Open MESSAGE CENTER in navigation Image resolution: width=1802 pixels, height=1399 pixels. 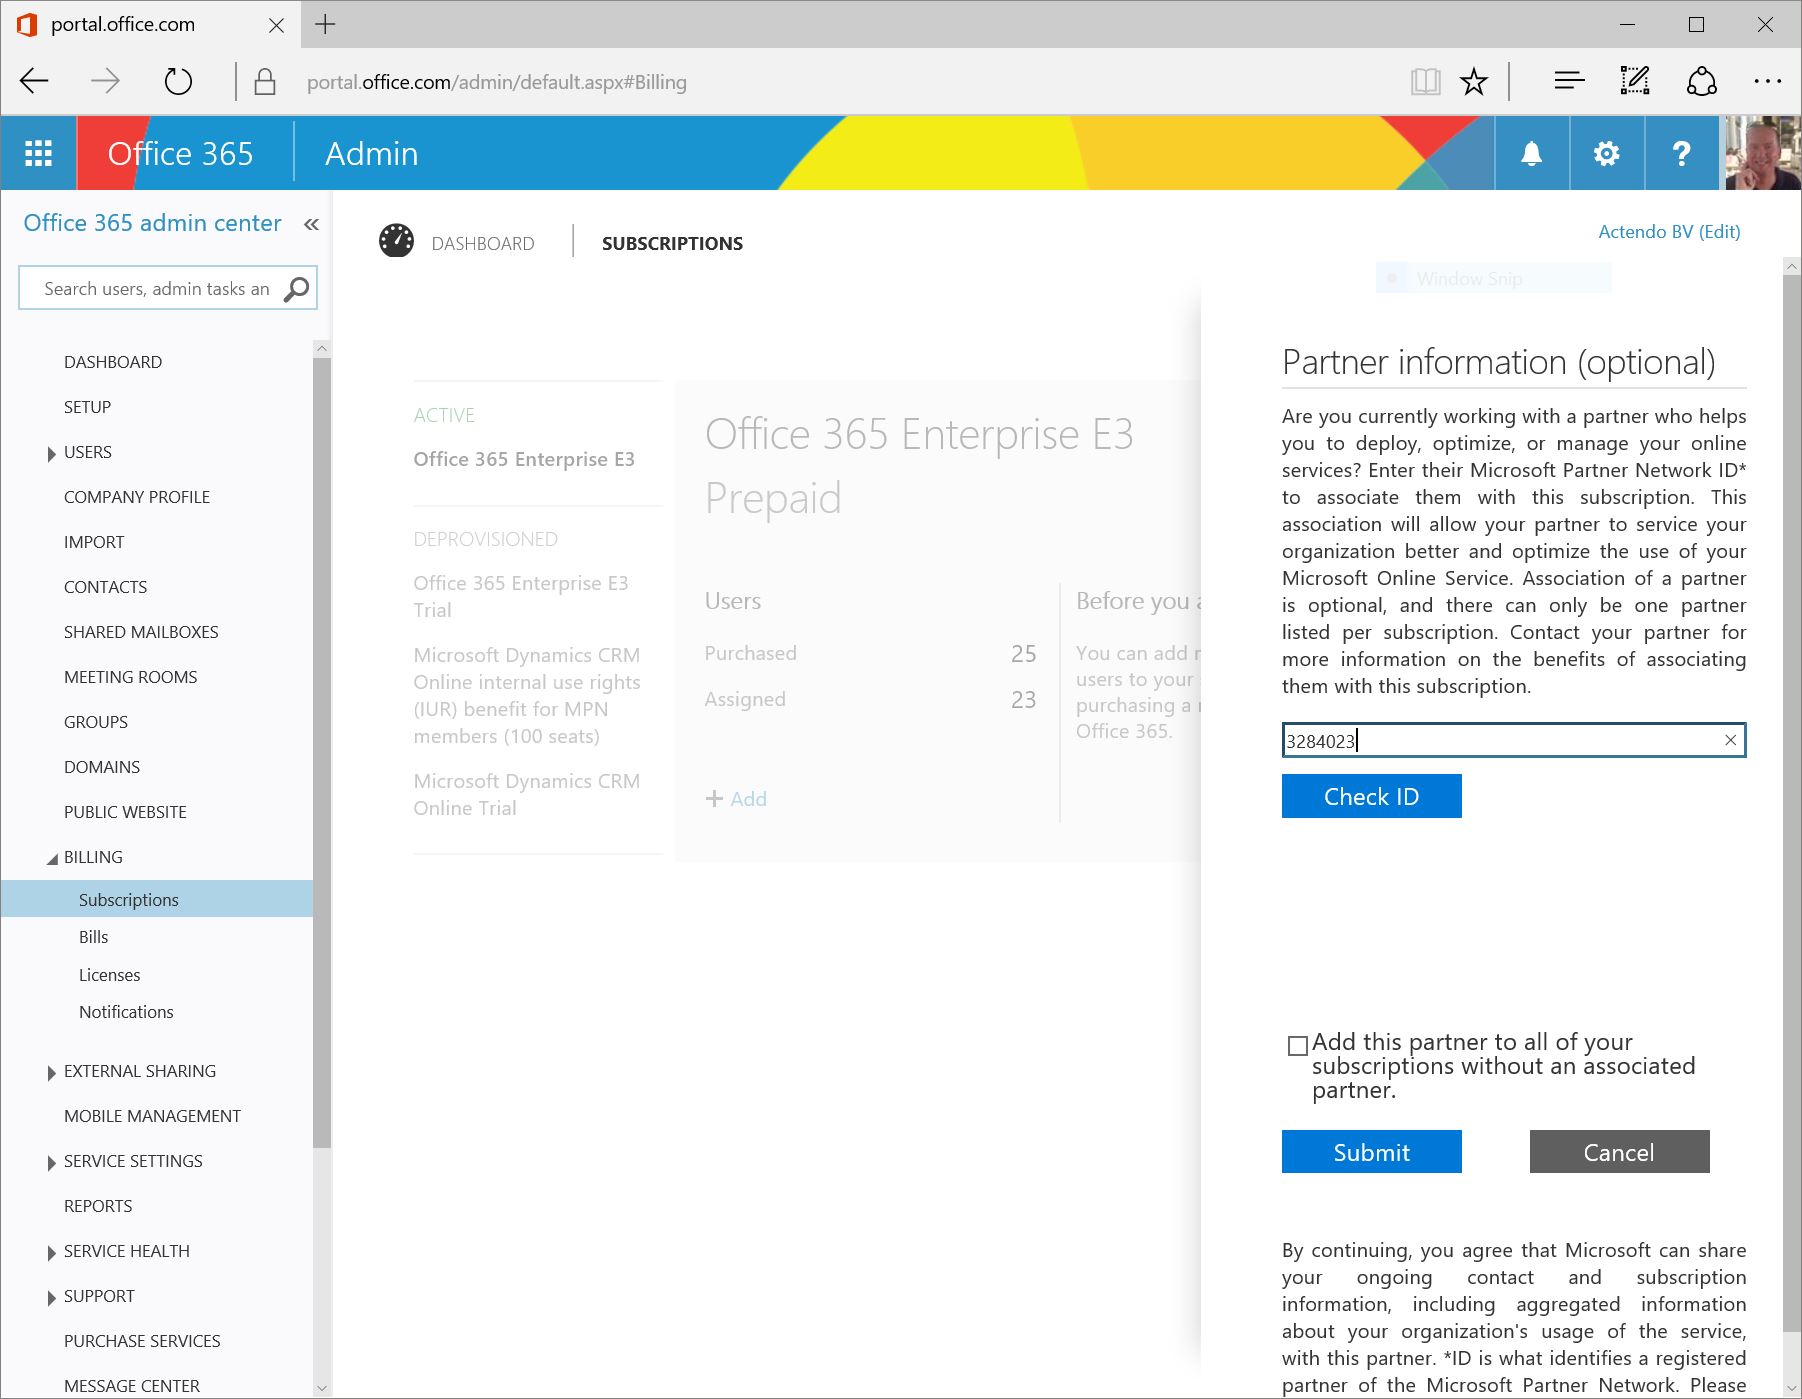pos(132,1386)
